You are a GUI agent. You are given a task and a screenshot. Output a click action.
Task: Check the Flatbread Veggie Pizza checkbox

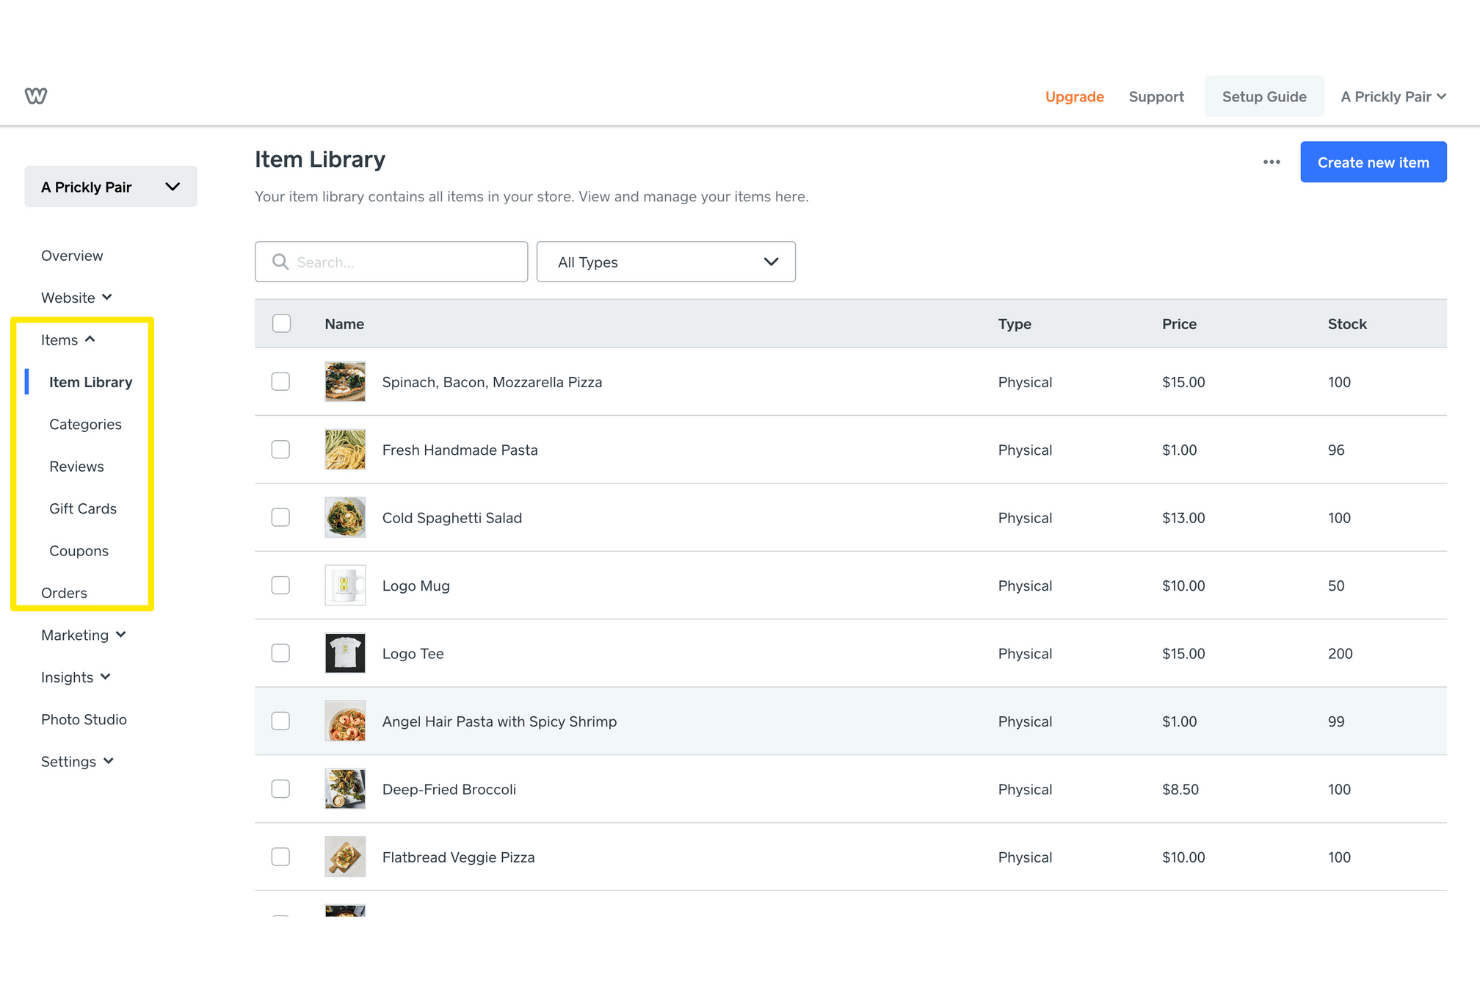[281, 857]
